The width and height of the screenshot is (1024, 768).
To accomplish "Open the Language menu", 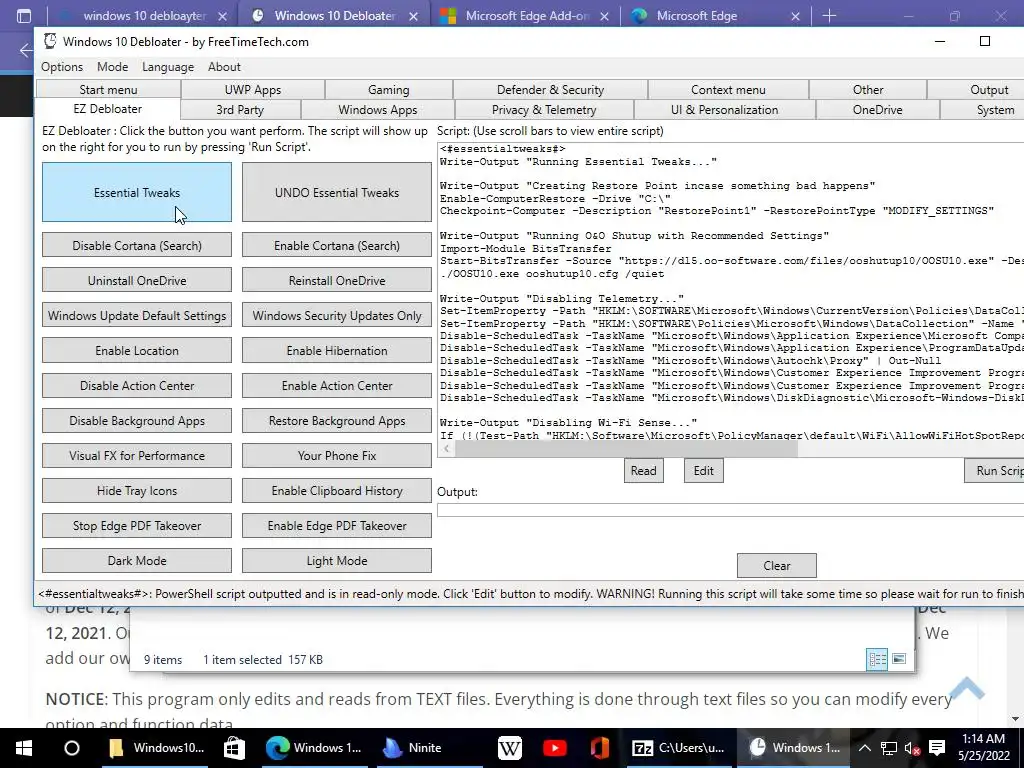I will pyautogui.click(x=168, y=67).
